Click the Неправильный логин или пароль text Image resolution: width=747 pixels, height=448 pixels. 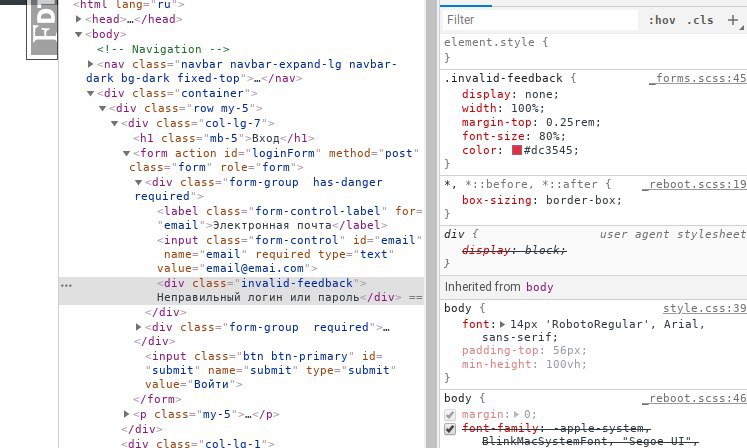coord(258,297)
